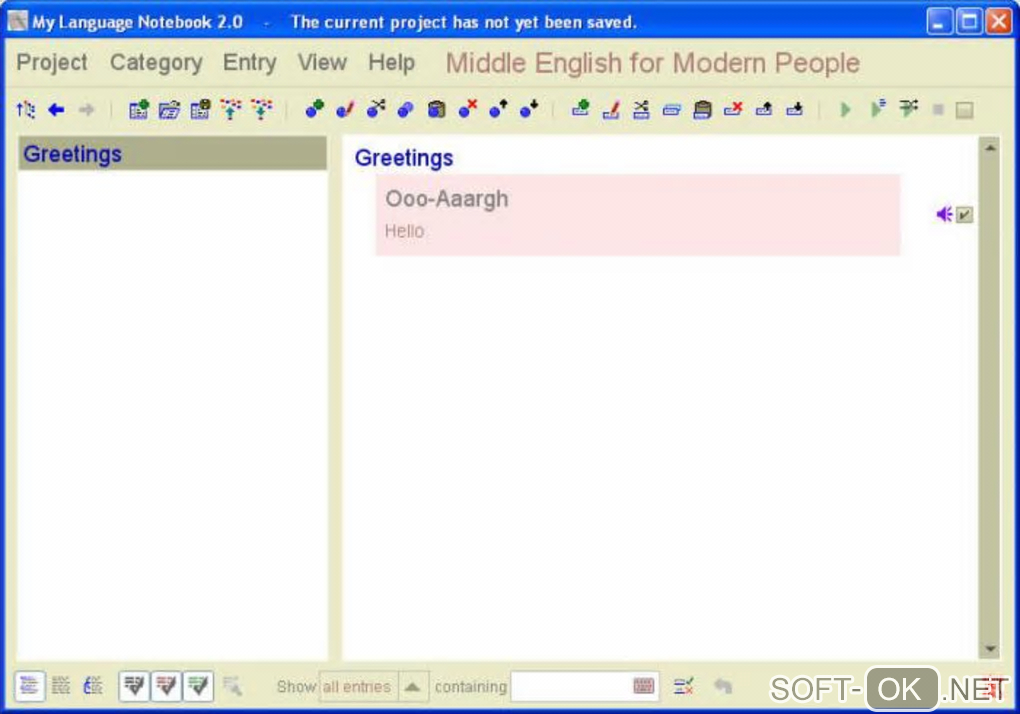
Task: Toggle the green checkmark filter button
Action: 198,686
